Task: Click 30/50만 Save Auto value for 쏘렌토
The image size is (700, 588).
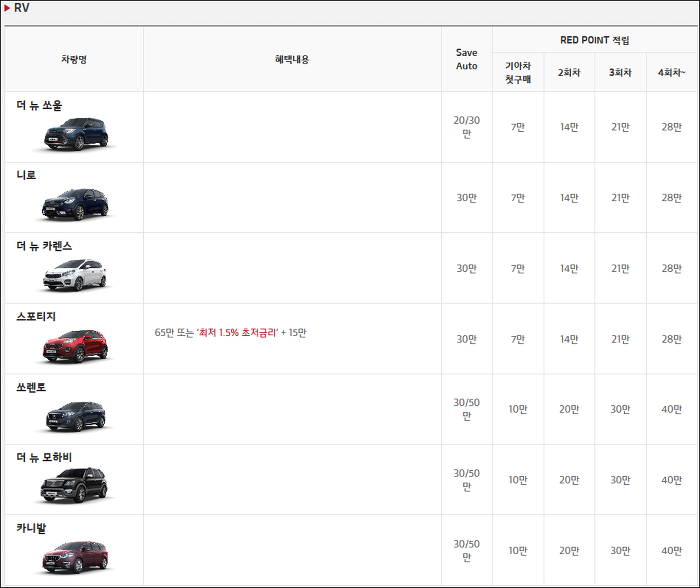Action: click(x=467, y=409)
